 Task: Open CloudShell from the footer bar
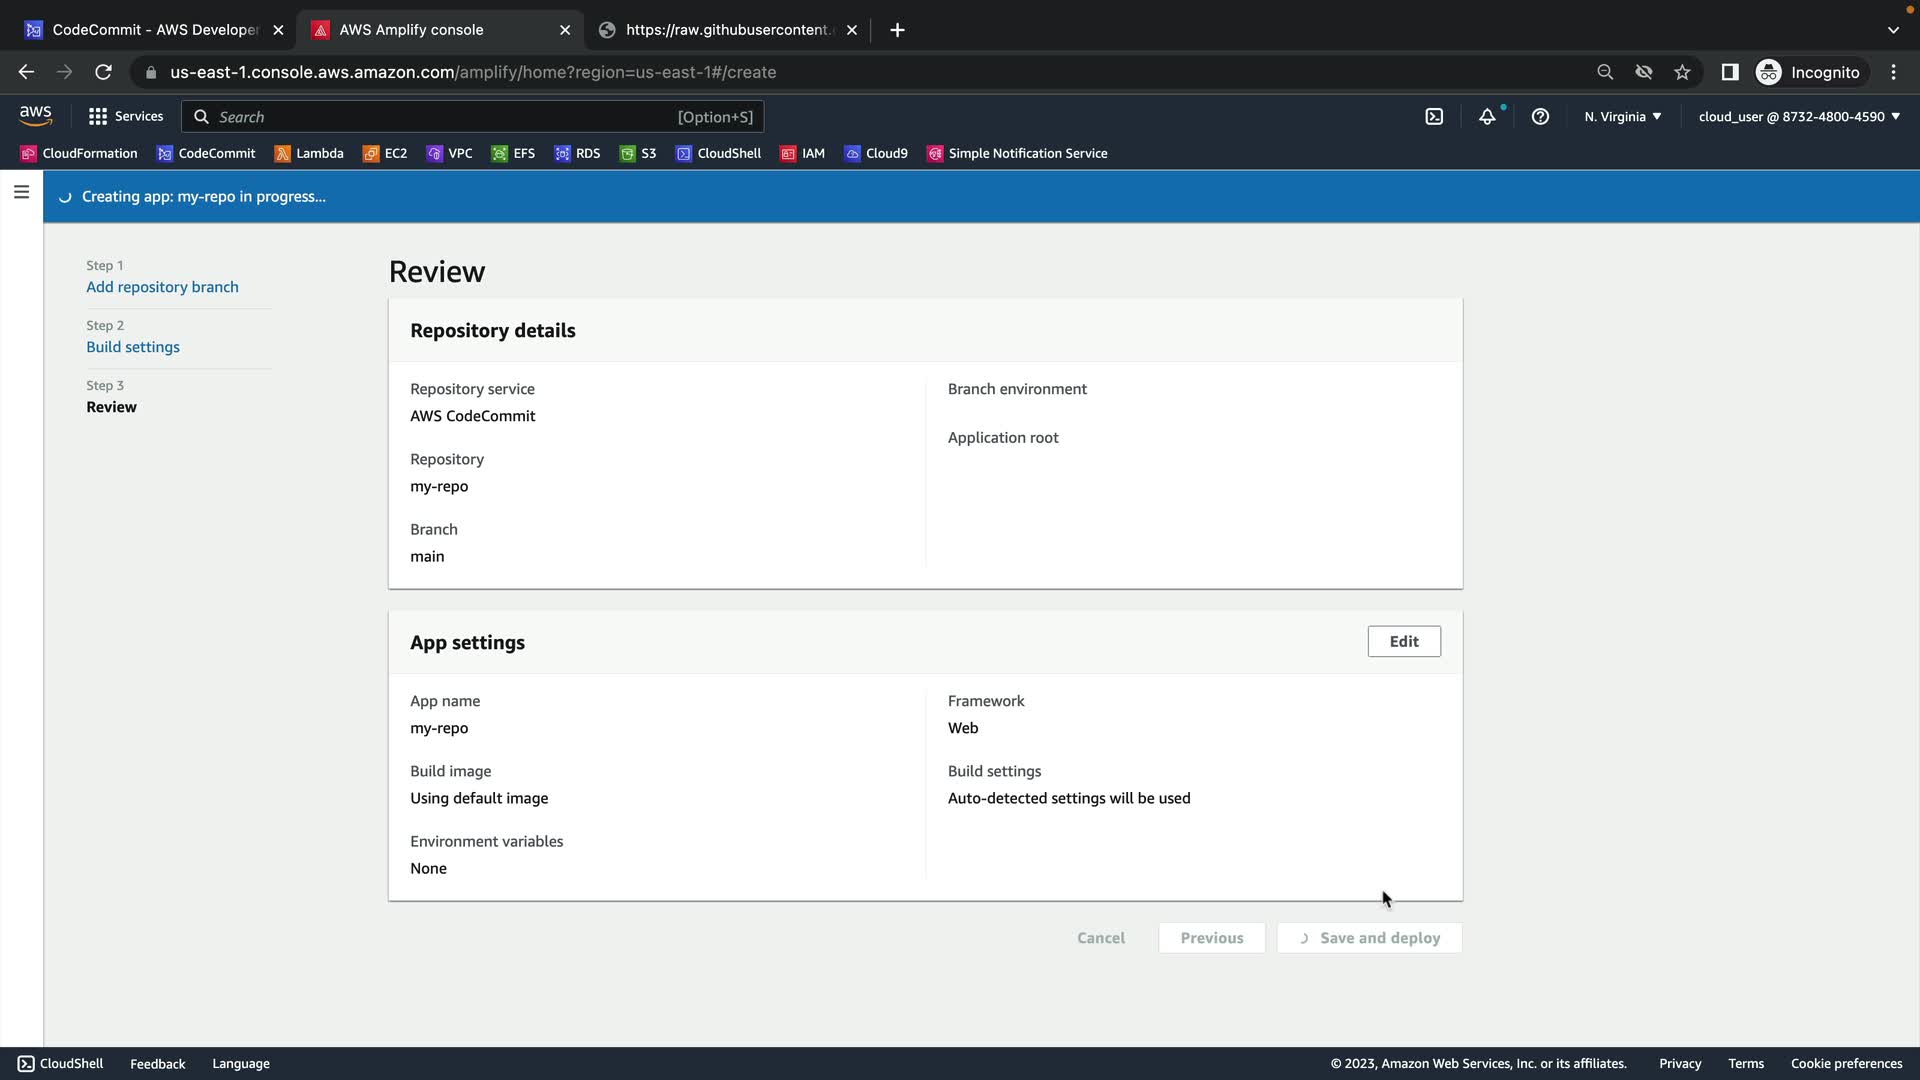(61, 1063)
